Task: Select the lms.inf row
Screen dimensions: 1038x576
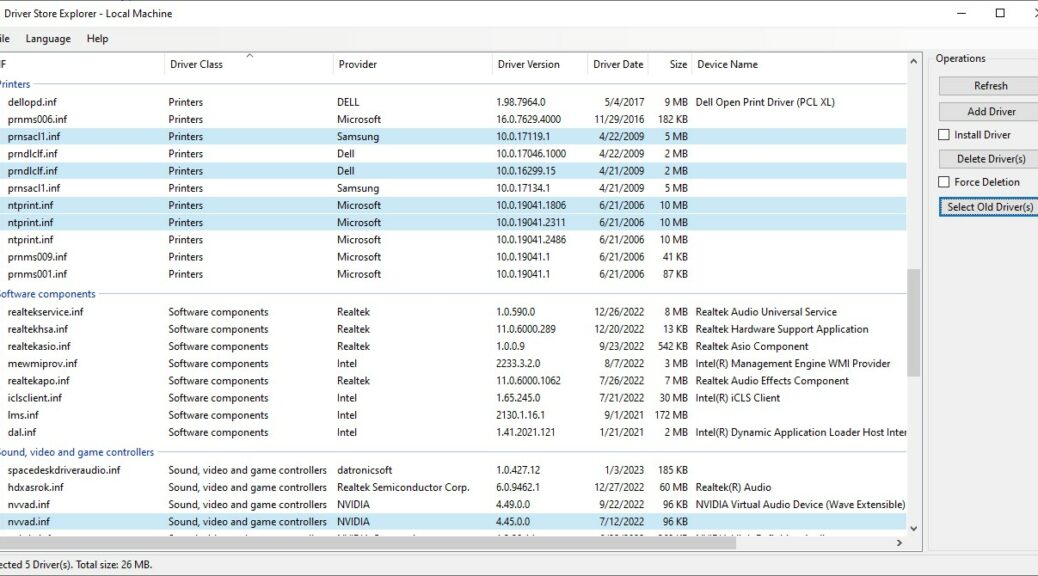Action: 453,415
